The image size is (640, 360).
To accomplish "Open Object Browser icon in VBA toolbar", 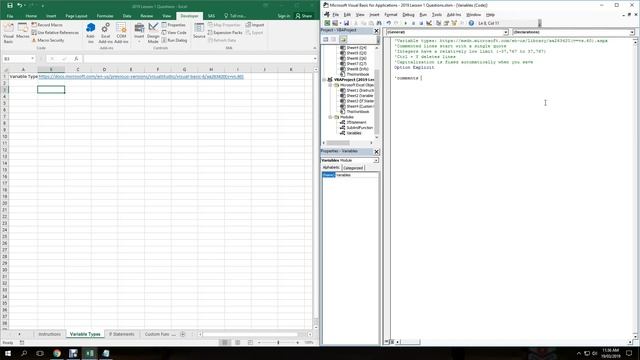I will (x=454, y=23).
